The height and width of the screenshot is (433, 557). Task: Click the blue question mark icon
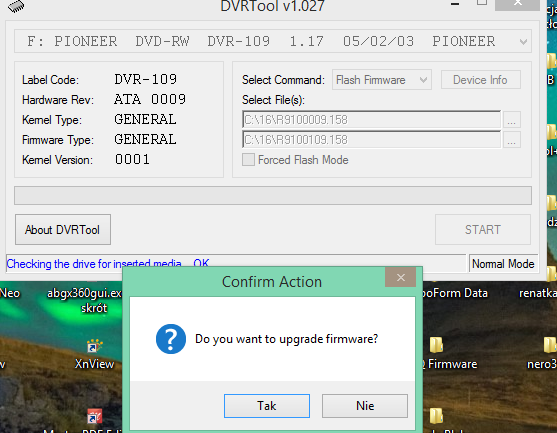[x=171, y=339]
